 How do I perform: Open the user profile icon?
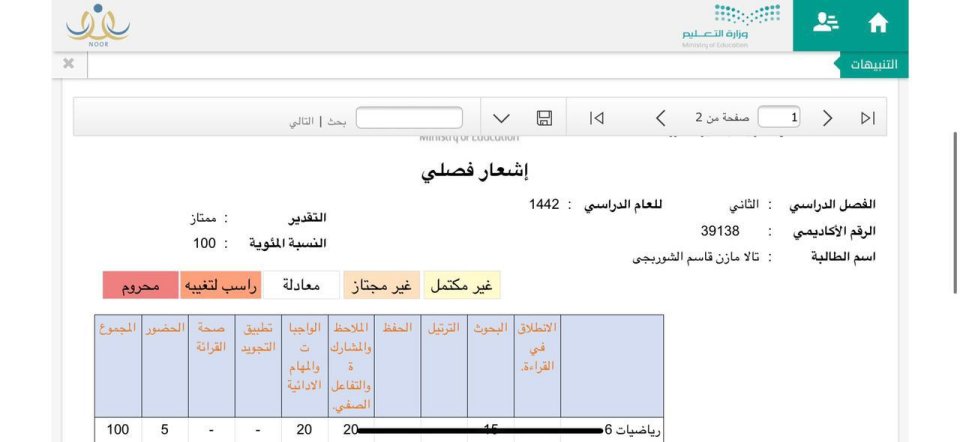click(825, 24)
